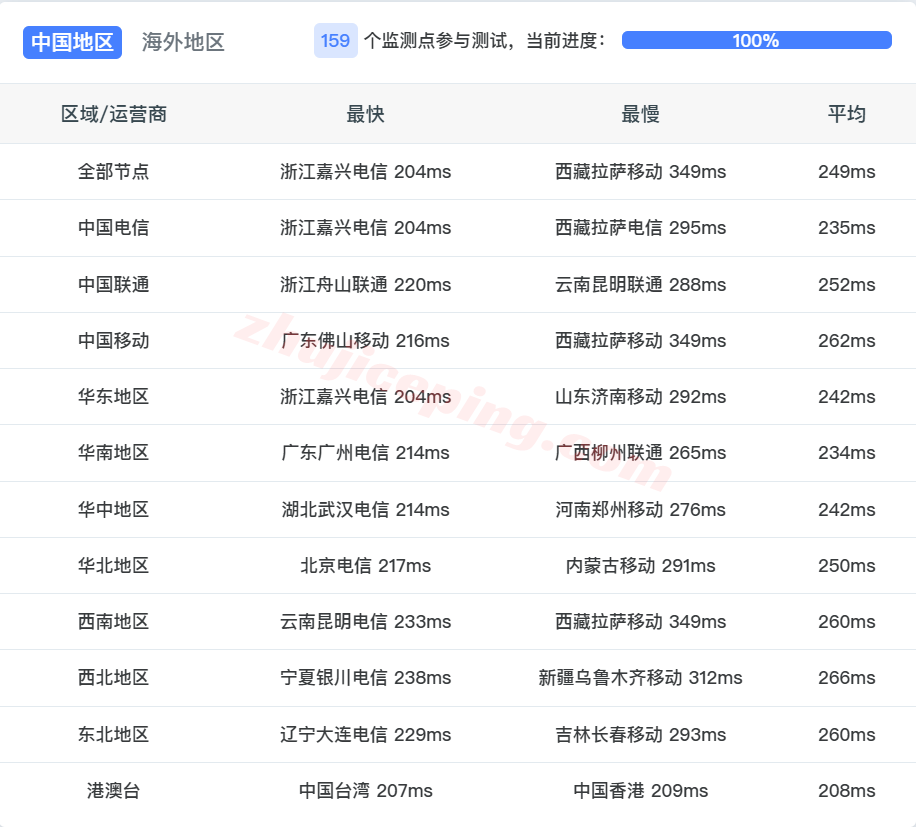The width and height of the screenshot is (916, 827).
Task: Click the 平均 column header
Action: [x=849, y=114]
